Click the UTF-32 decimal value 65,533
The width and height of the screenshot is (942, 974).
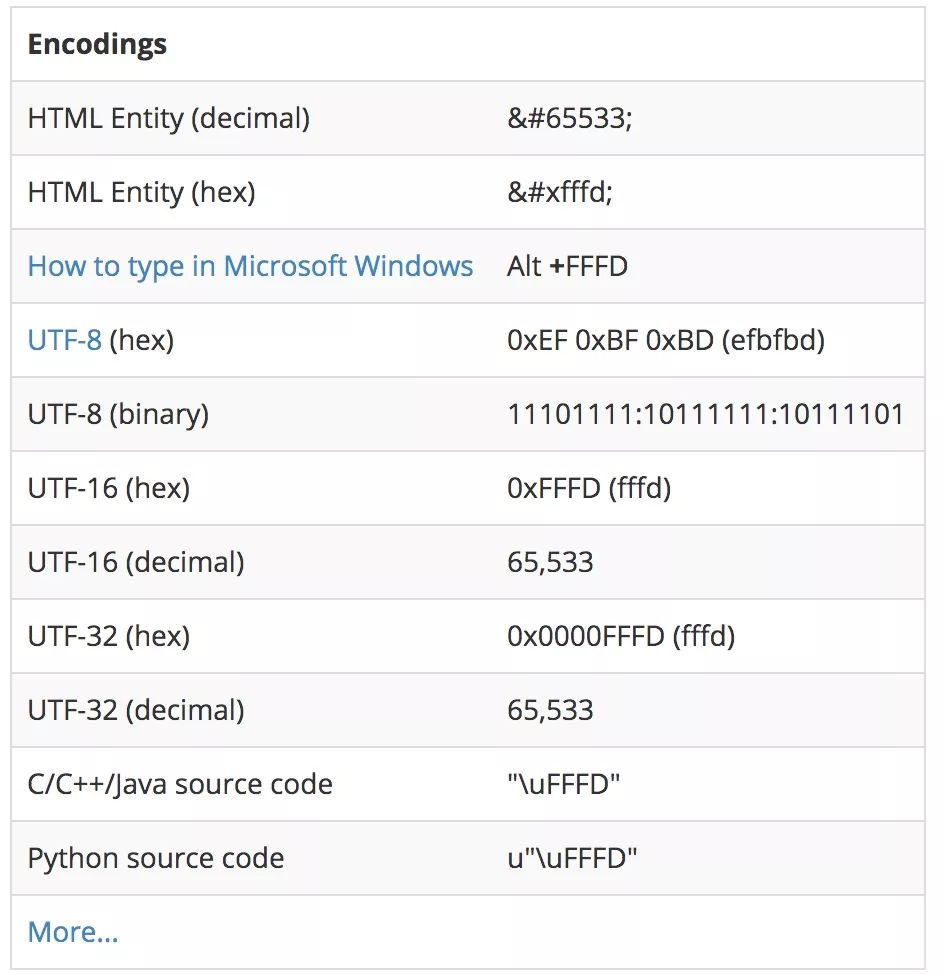tap(550, 710)
